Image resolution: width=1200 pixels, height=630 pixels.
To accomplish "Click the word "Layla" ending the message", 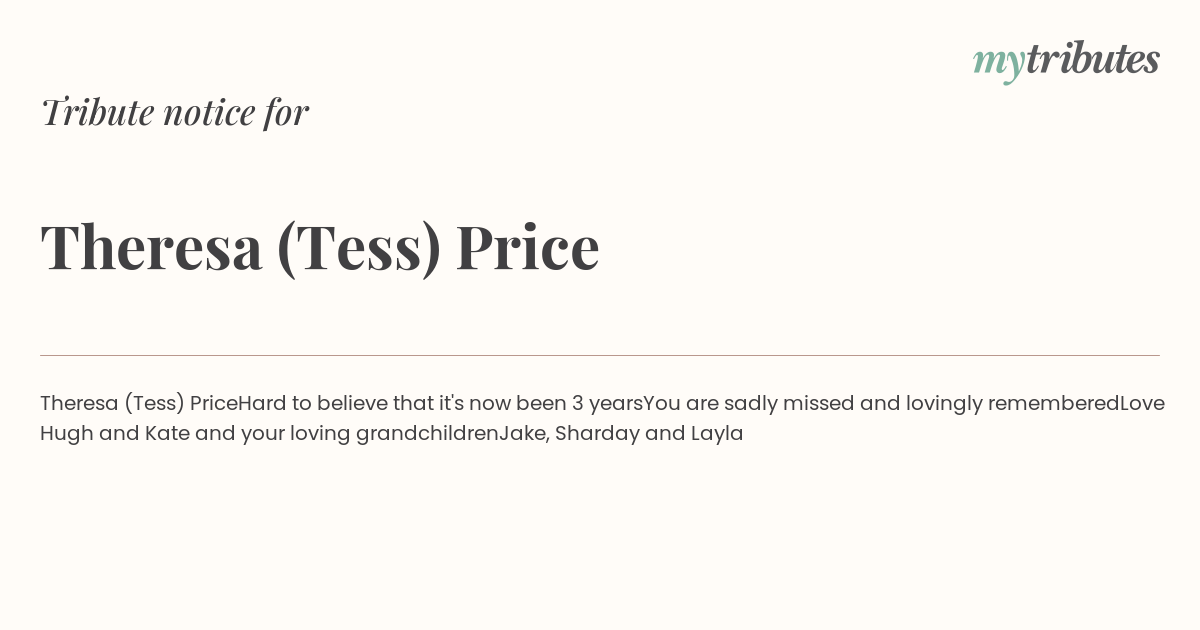I will point(717,434).
